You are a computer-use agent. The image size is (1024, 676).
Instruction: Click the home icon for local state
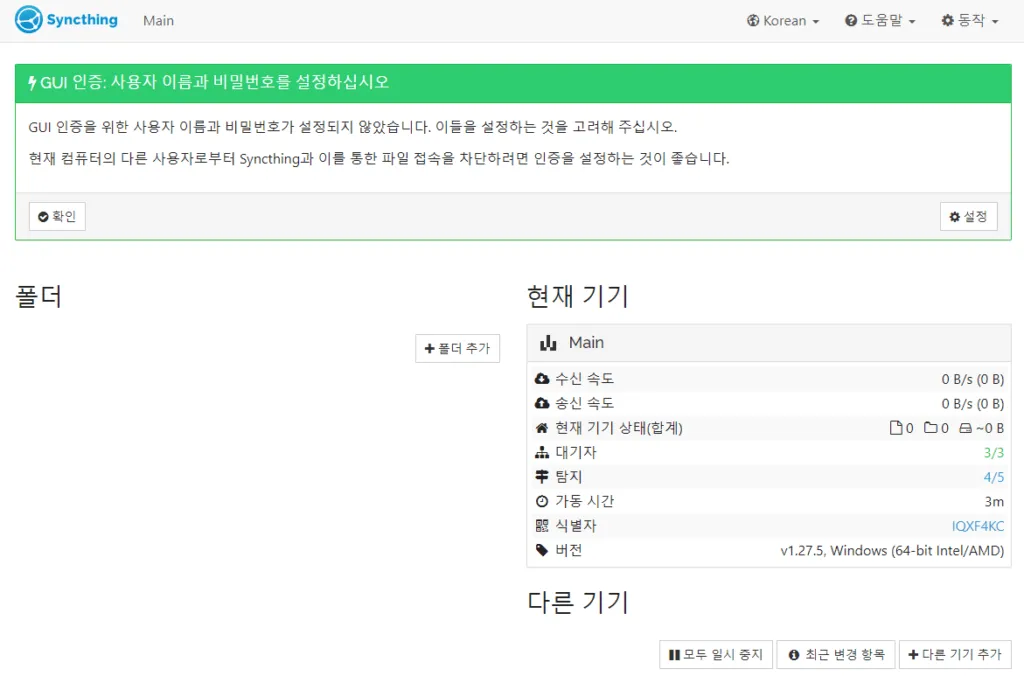point(542,428)
